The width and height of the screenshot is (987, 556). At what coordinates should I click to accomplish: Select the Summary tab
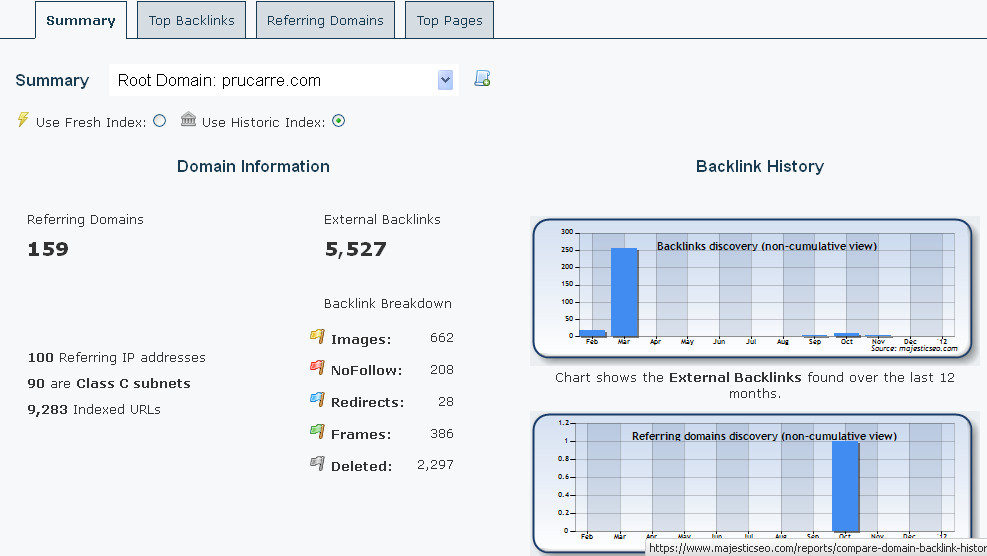[x=80, y=20]
